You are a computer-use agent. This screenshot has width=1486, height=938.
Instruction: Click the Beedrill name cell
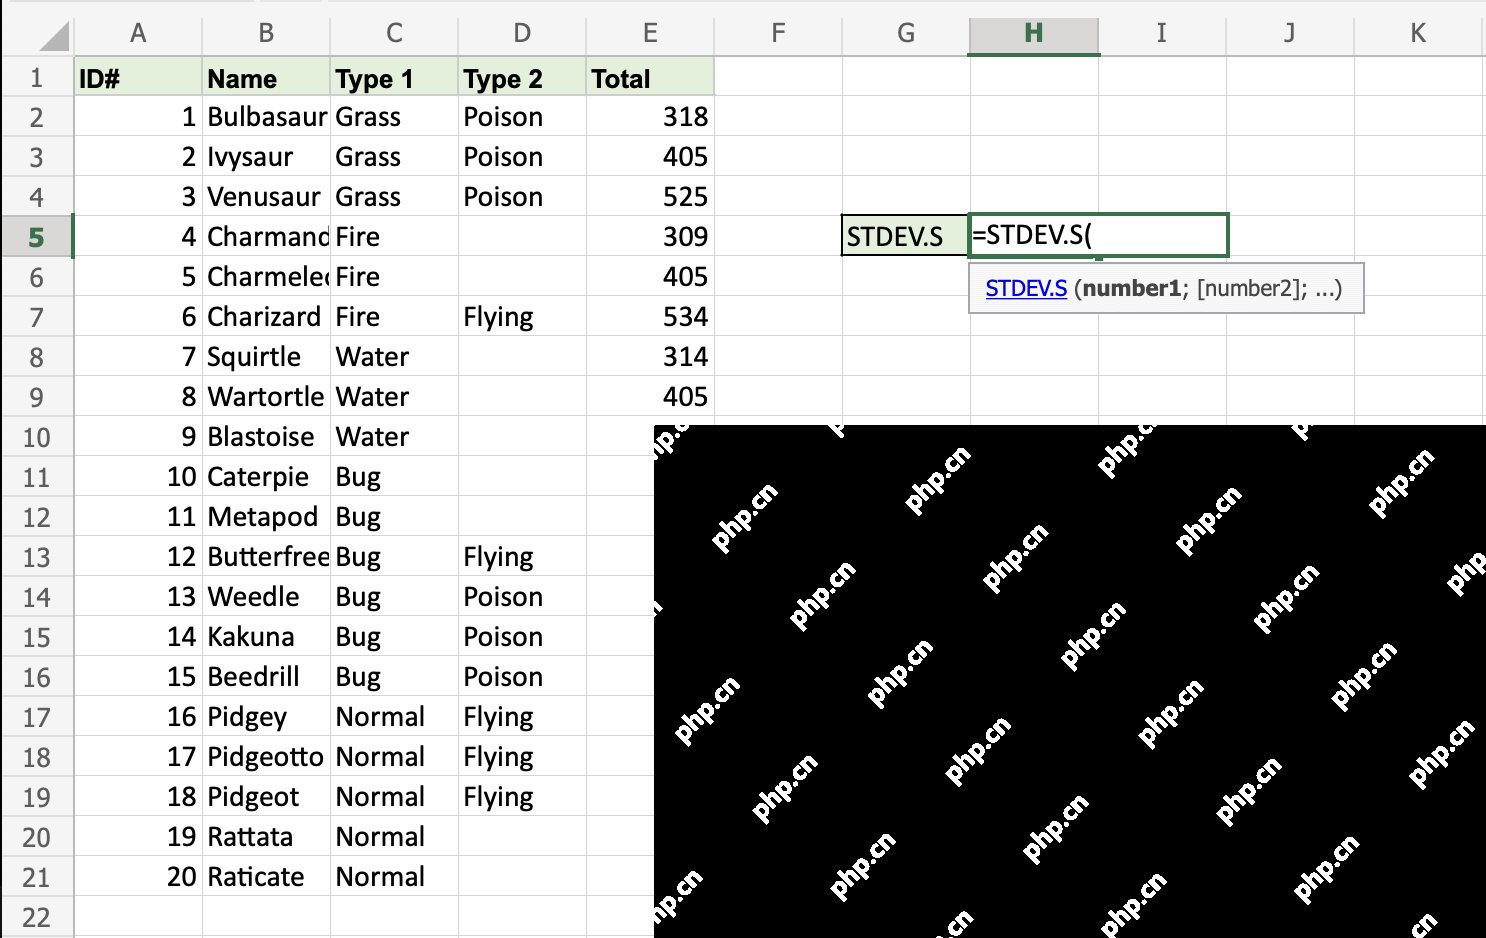click(266, 677)
